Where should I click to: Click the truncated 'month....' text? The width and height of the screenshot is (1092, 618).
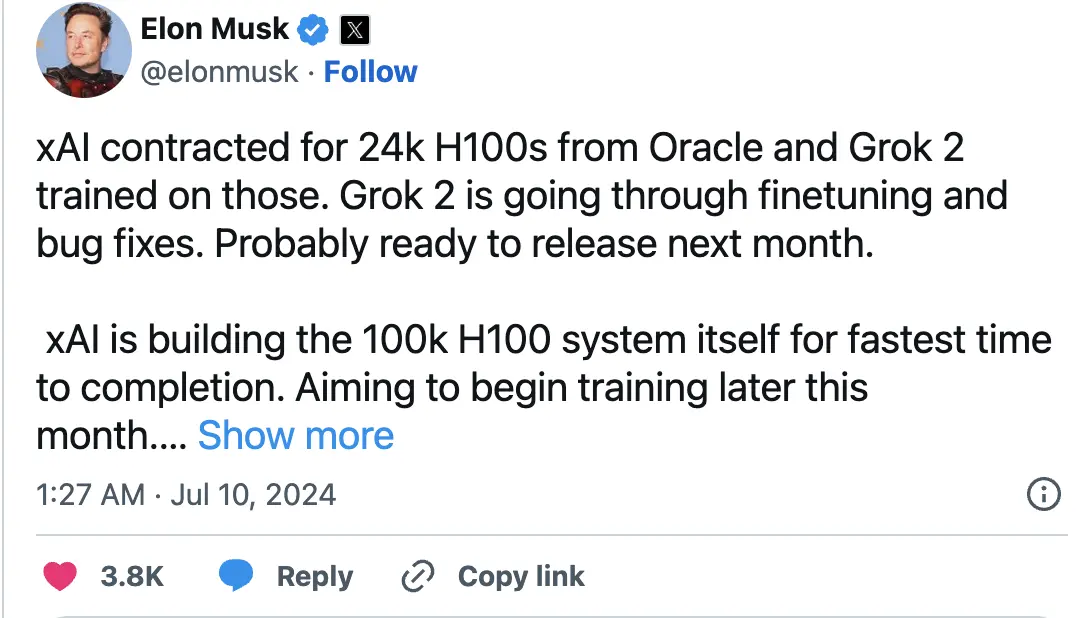pyautogui.click(x=111, y=436)
